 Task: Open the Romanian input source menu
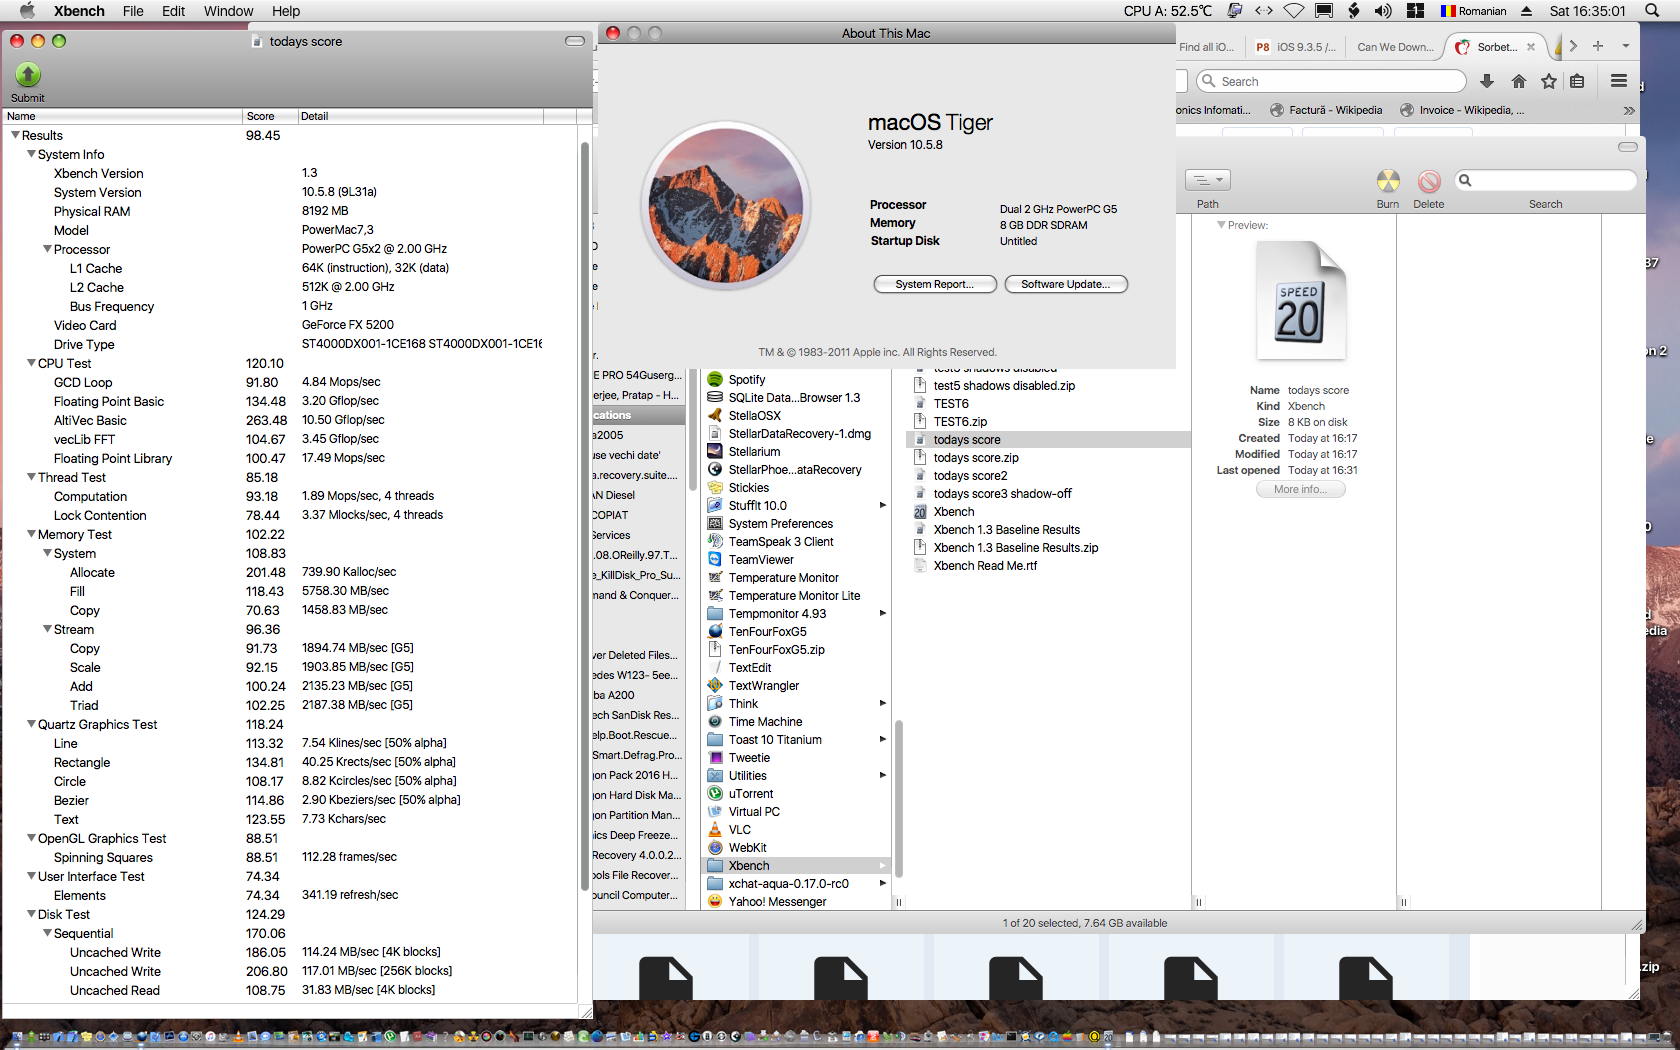pos(1474,11)
